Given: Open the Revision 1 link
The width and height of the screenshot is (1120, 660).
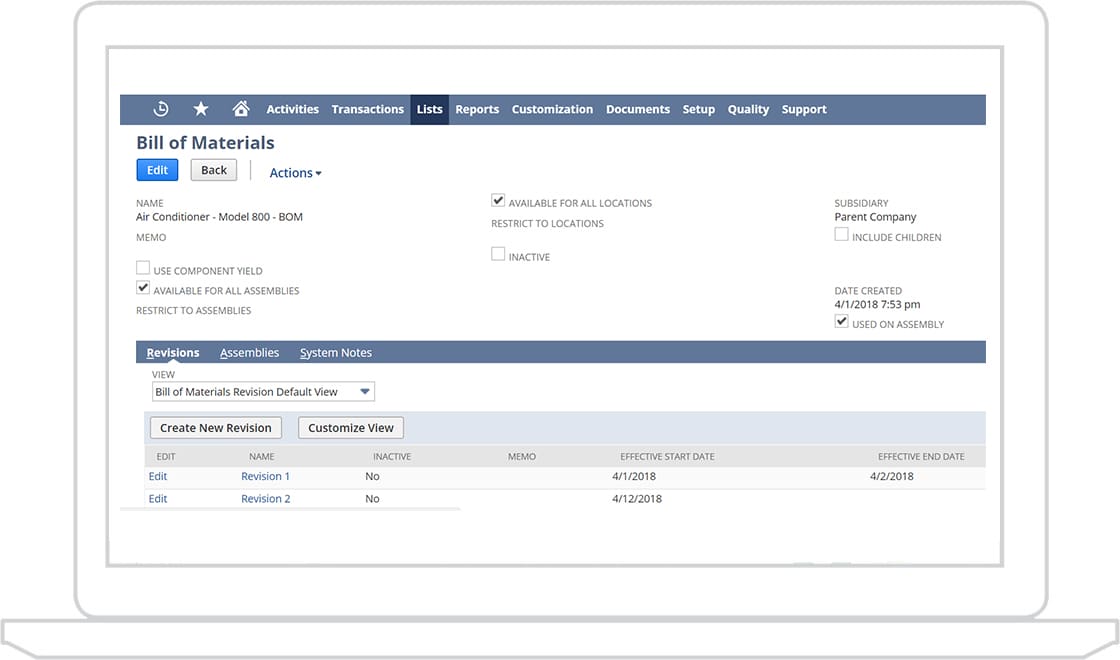Looking at the screenshot, I should coord(265,476).
